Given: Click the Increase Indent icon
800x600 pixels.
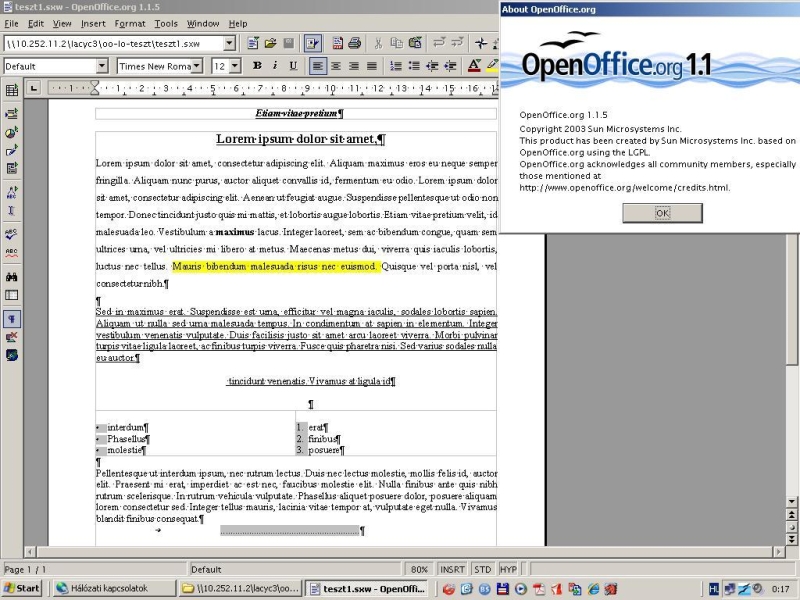Looking at the screenshot, I should [451, 66].
